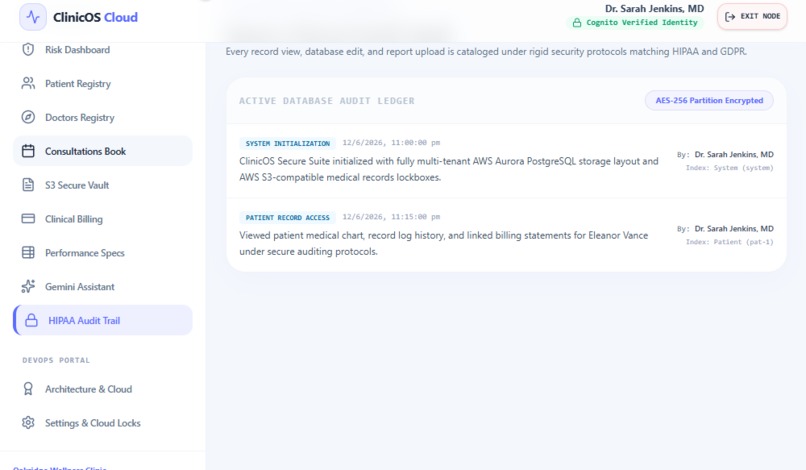806x470 pixels.
Task: Click the Settings & Cloud Locks gear icon
Action: click(28, 423)
